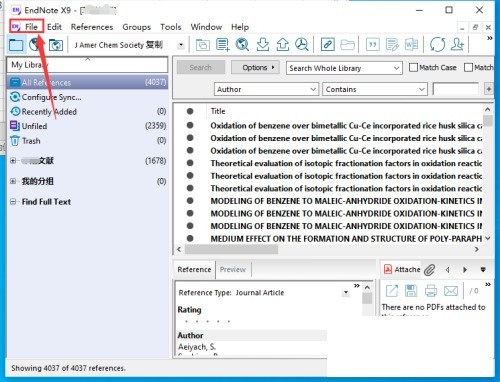Expand the toolbar overflow chevron
The image size is (500, 382).
pyautogui.click(x=489, y=38)
